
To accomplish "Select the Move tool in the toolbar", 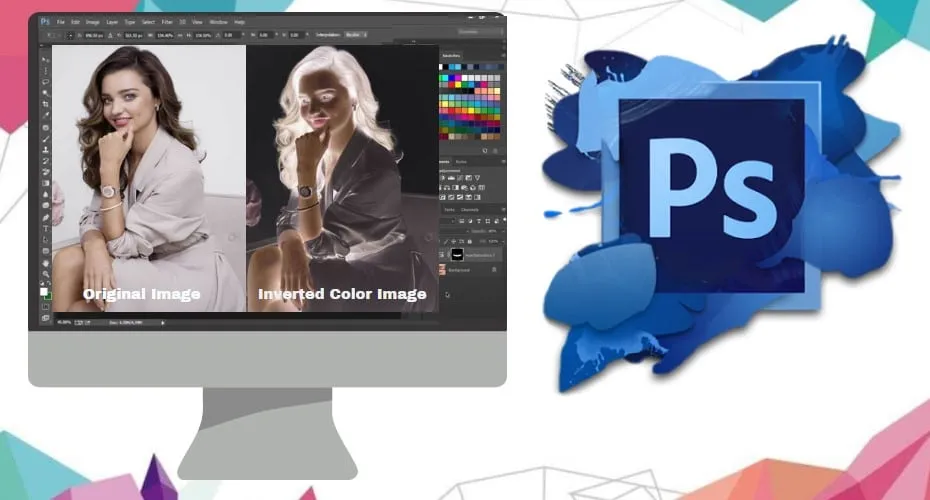I will click(46, 60).
